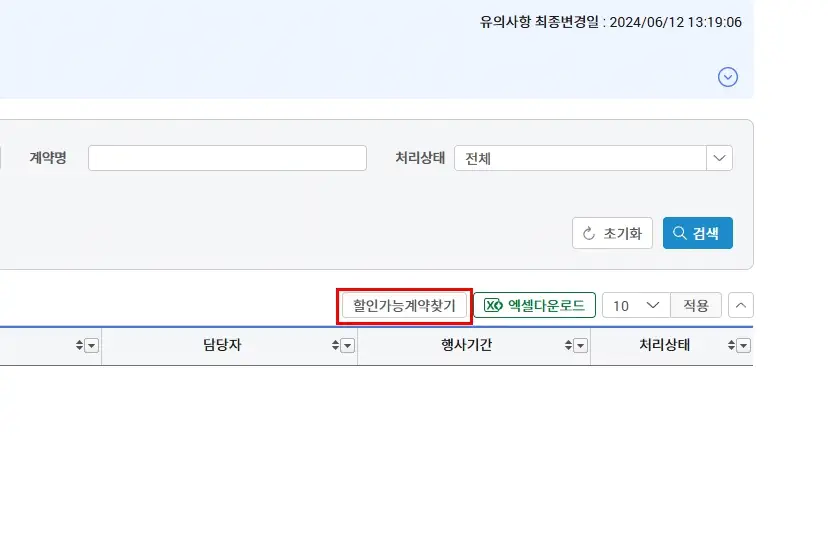The image size is (828, 551).
Task: Click the blue 검색 search button
Action: (697, 233)
